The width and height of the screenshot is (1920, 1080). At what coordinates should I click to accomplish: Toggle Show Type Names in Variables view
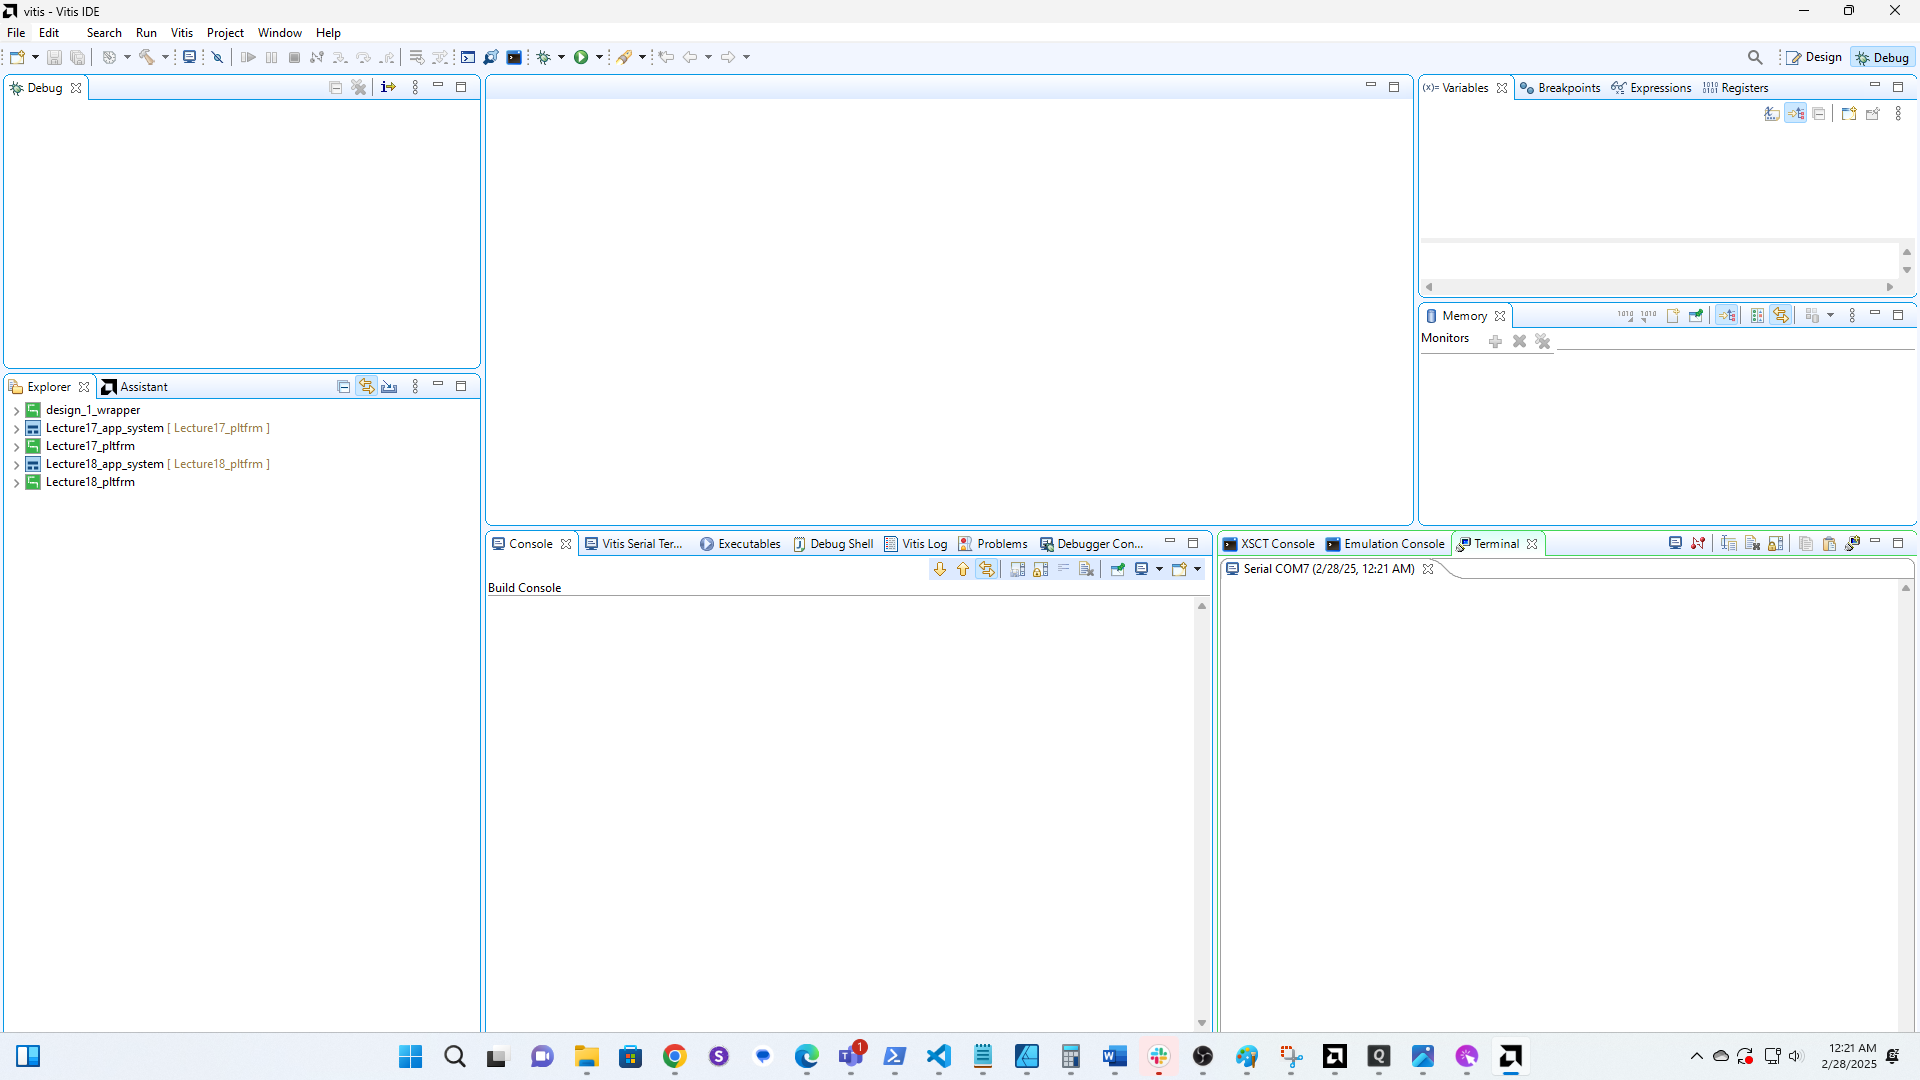point(1772,114)
